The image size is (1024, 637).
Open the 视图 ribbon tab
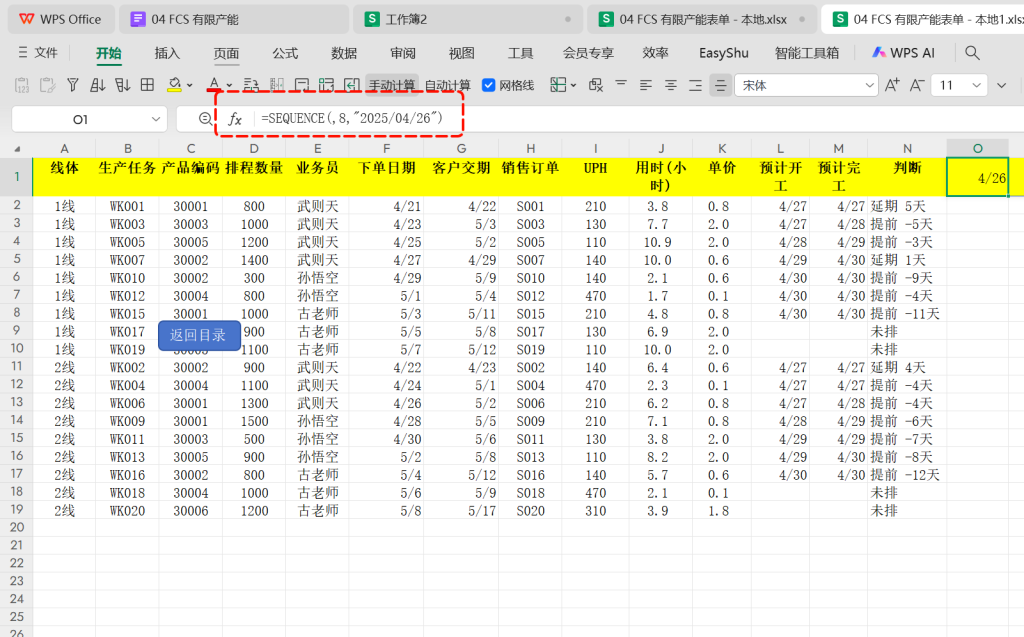pyautogui.click(x=461, y=53)
